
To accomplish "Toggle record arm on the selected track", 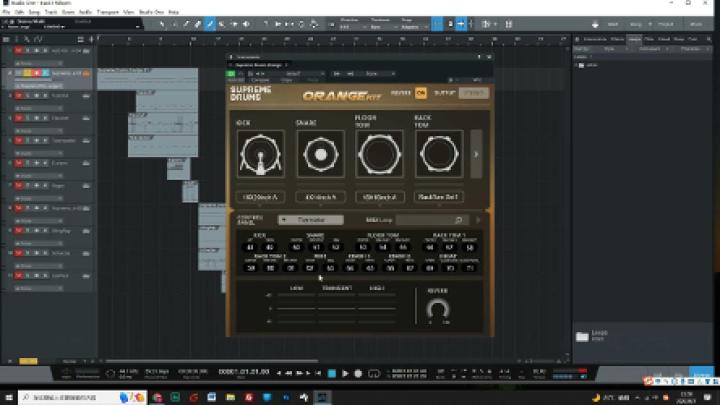I will click(x=36, y=73).
